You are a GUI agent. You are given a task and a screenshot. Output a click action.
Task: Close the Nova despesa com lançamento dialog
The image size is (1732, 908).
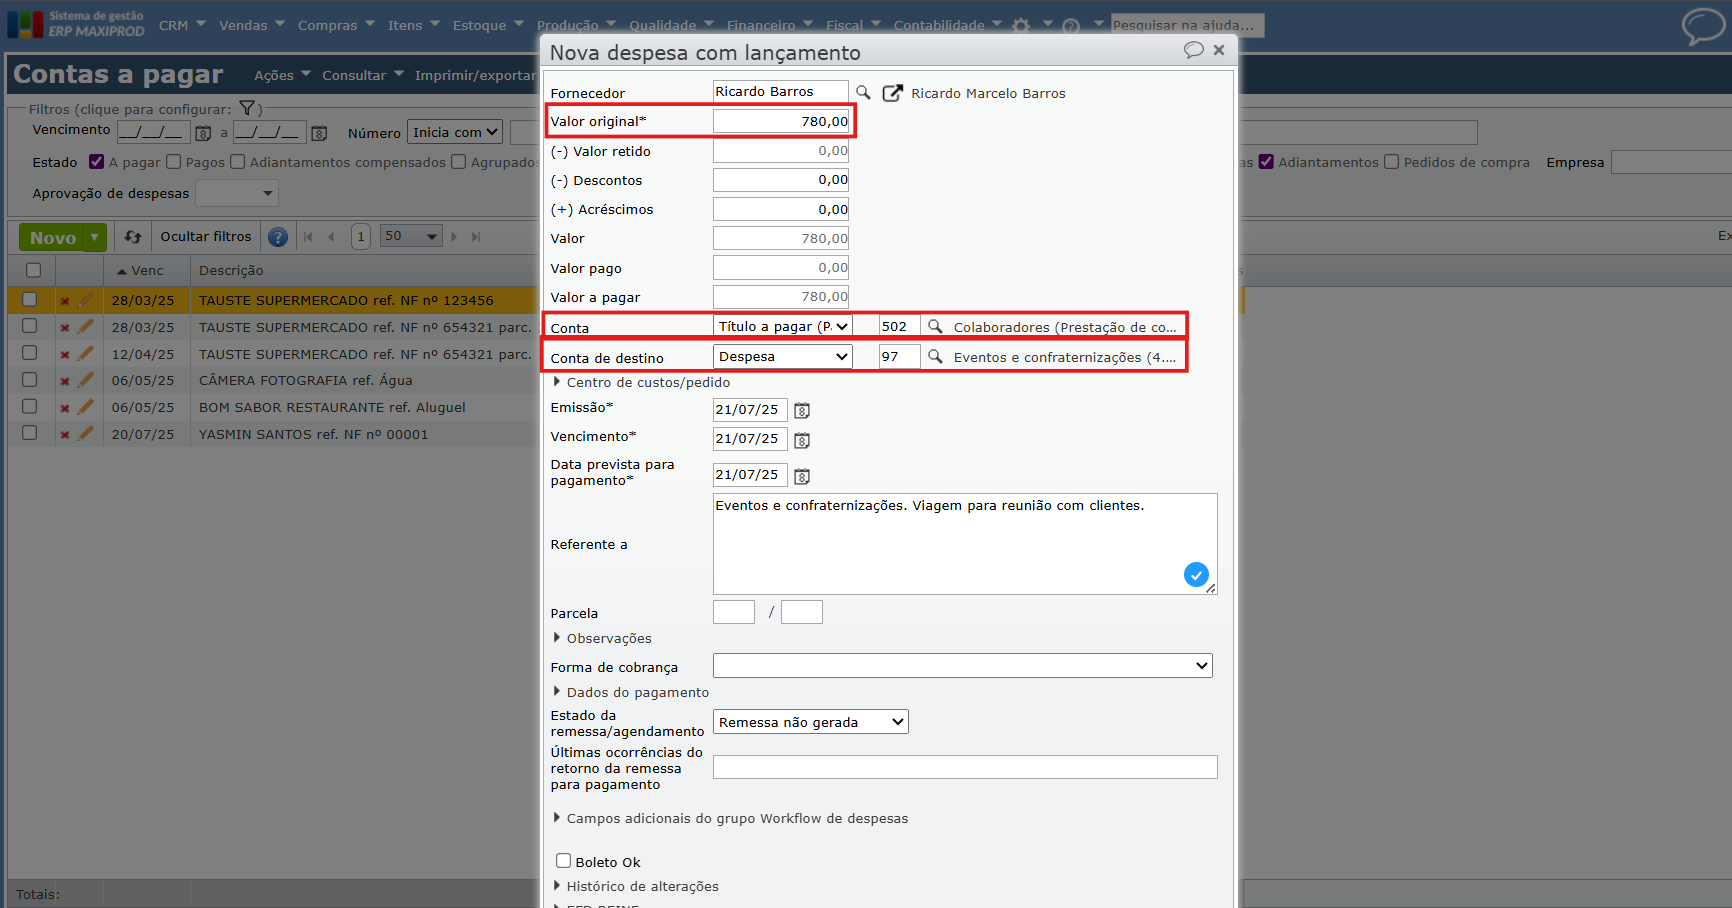pos(1219,50)
